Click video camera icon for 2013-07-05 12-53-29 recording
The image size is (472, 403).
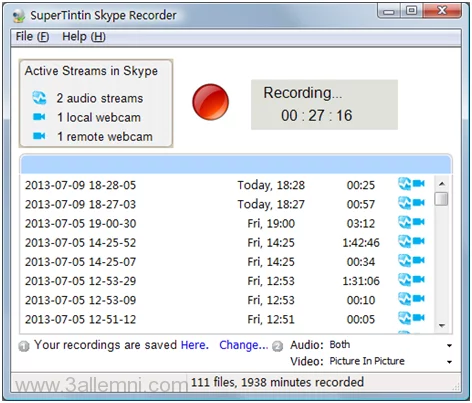[x=419, y=279]
